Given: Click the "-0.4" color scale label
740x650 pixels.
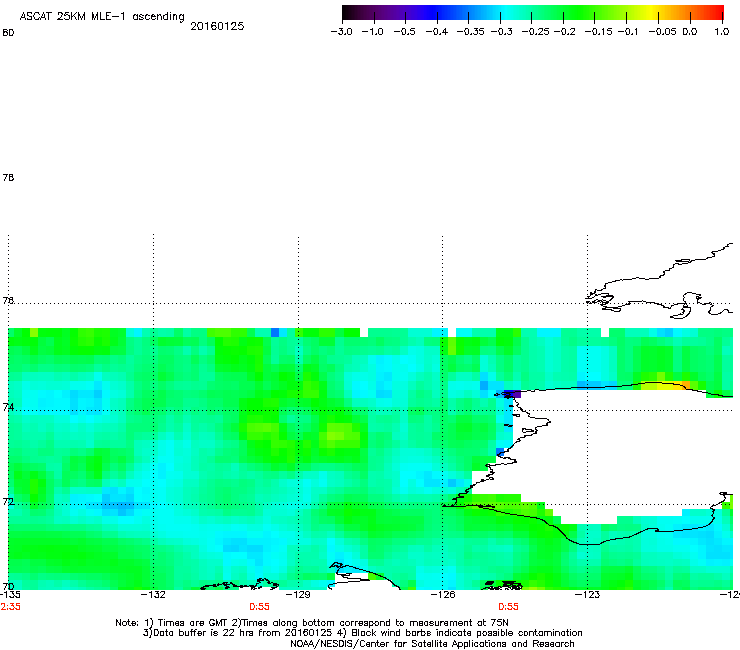Looking at the screenshot, I should (x=437, y=32).
